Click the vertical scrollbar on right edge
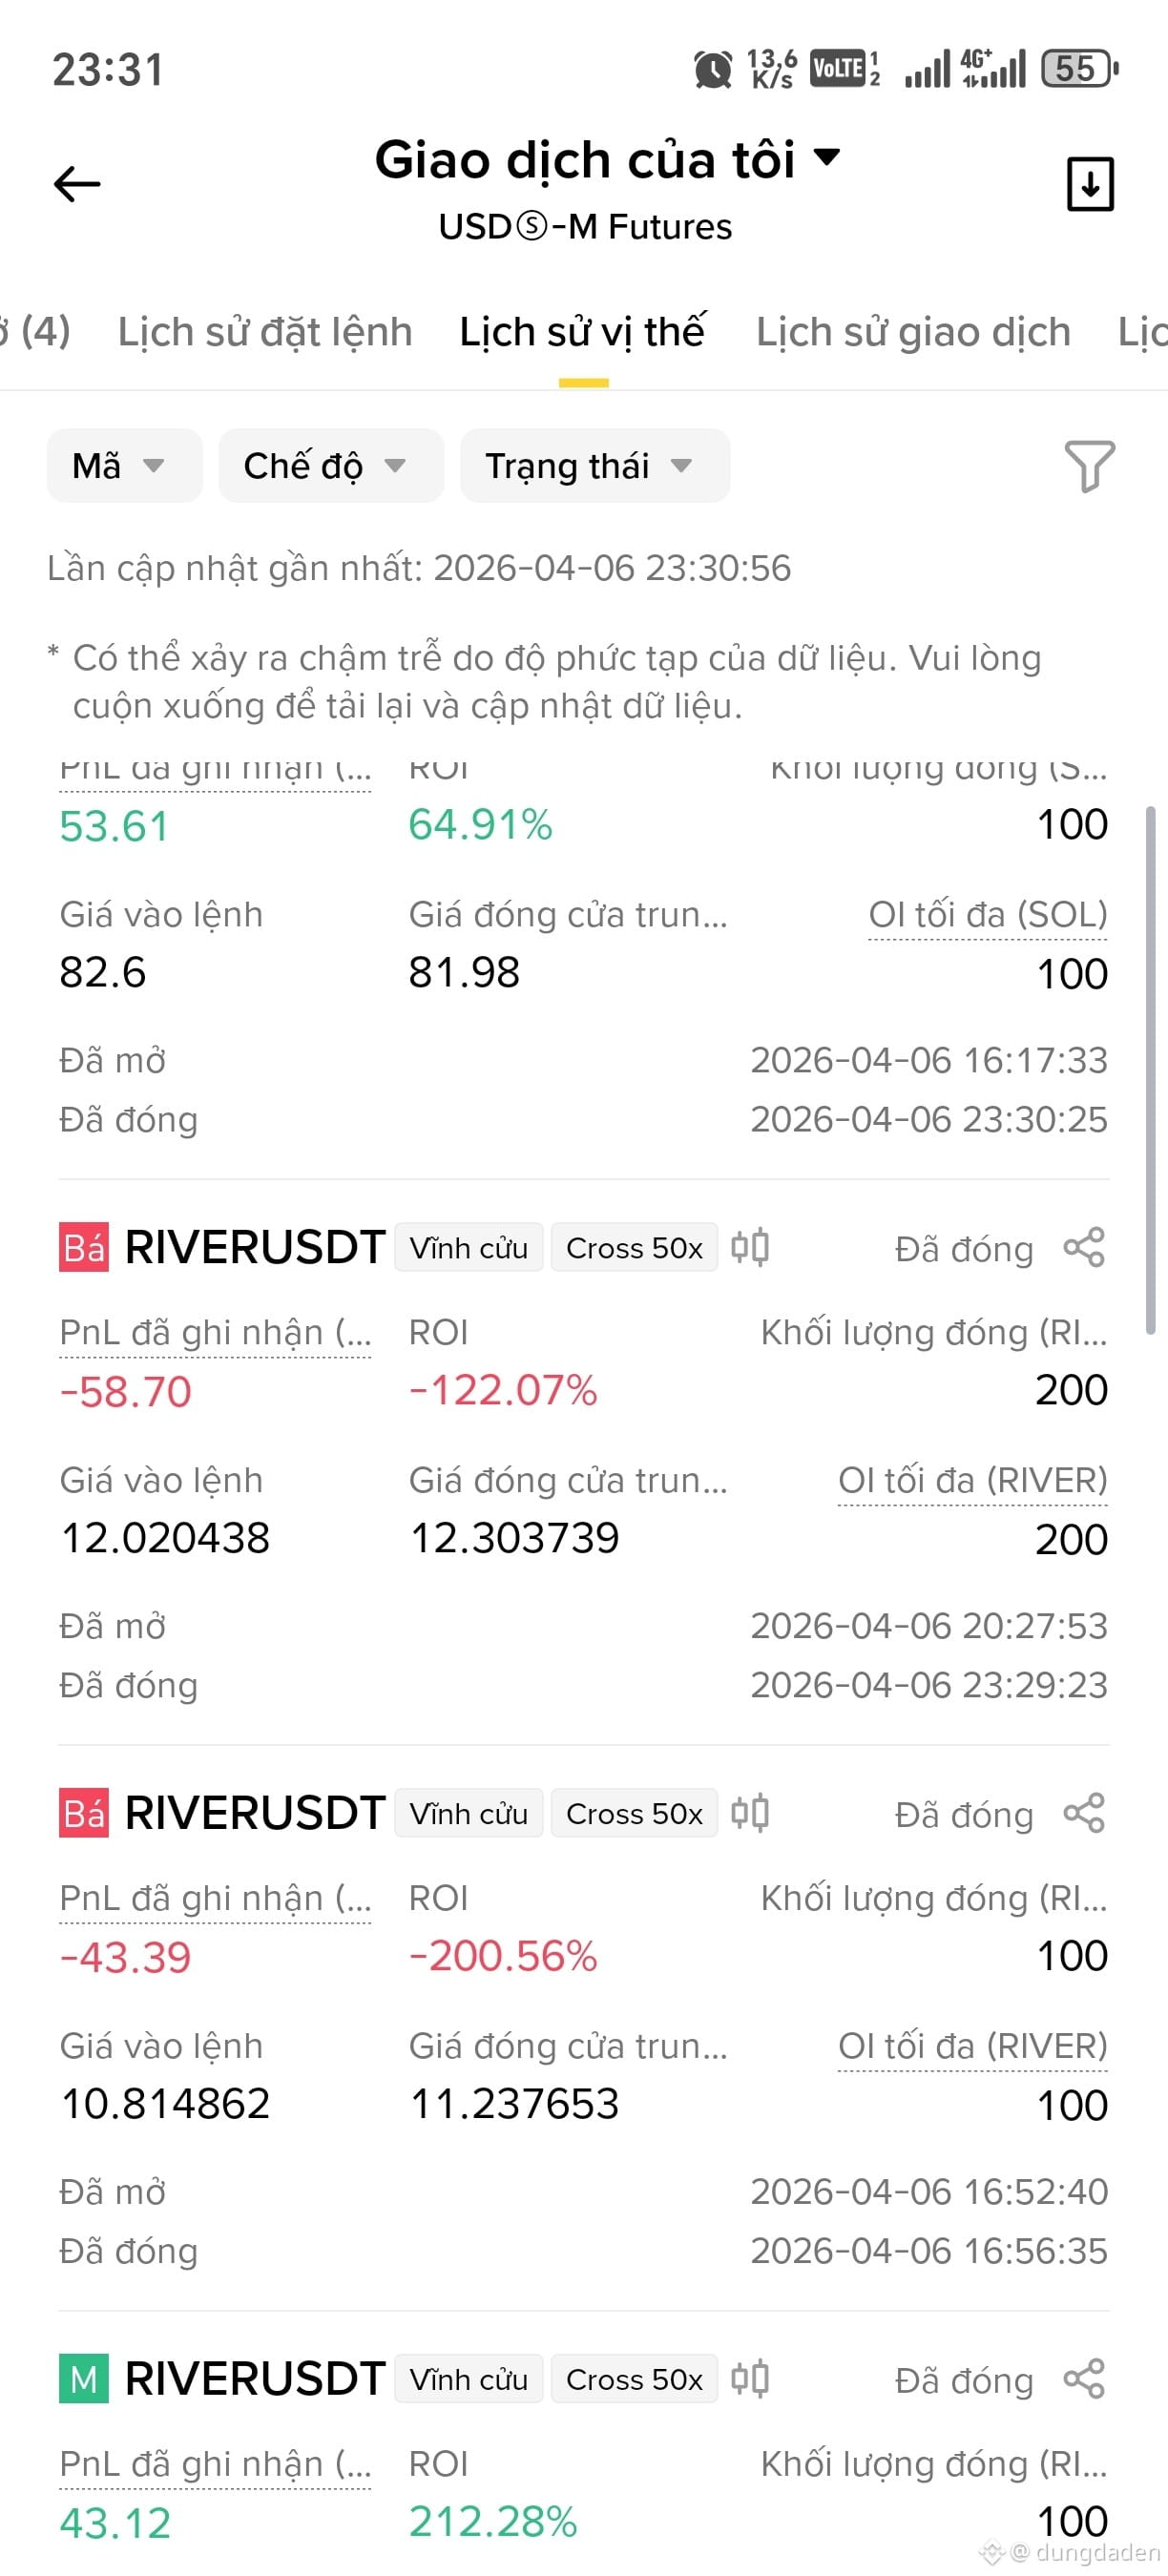The image size is (1168, 2576). click(x=1151, y=1070)
